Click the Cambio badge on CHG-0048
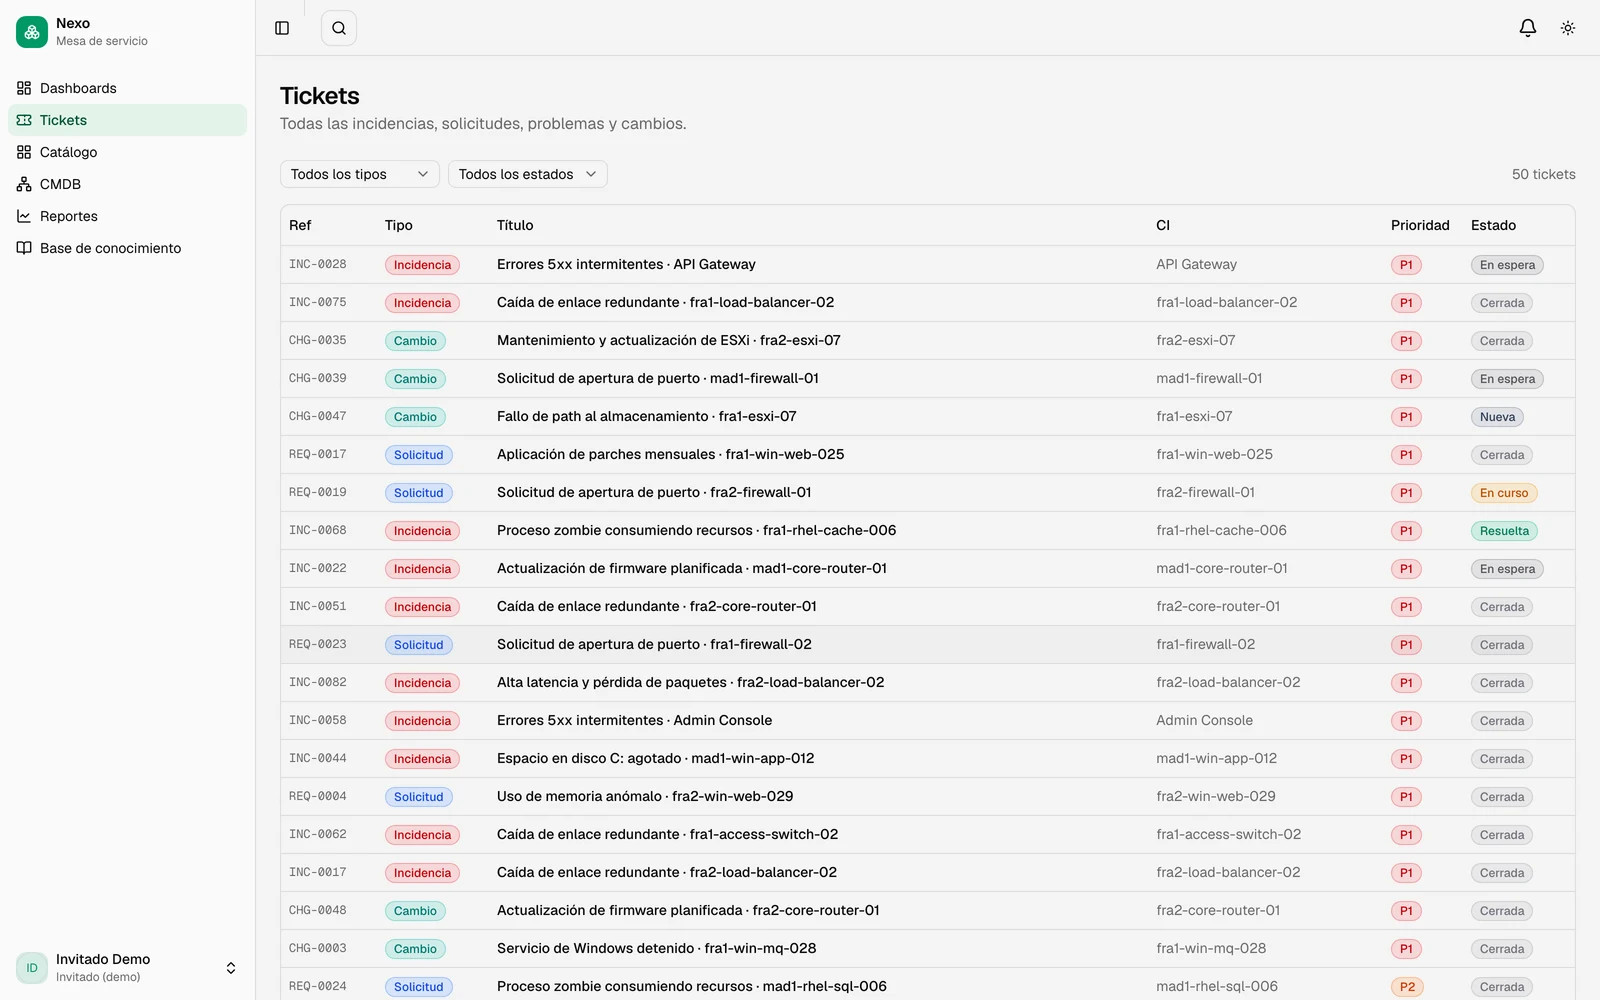 point(415,911)
